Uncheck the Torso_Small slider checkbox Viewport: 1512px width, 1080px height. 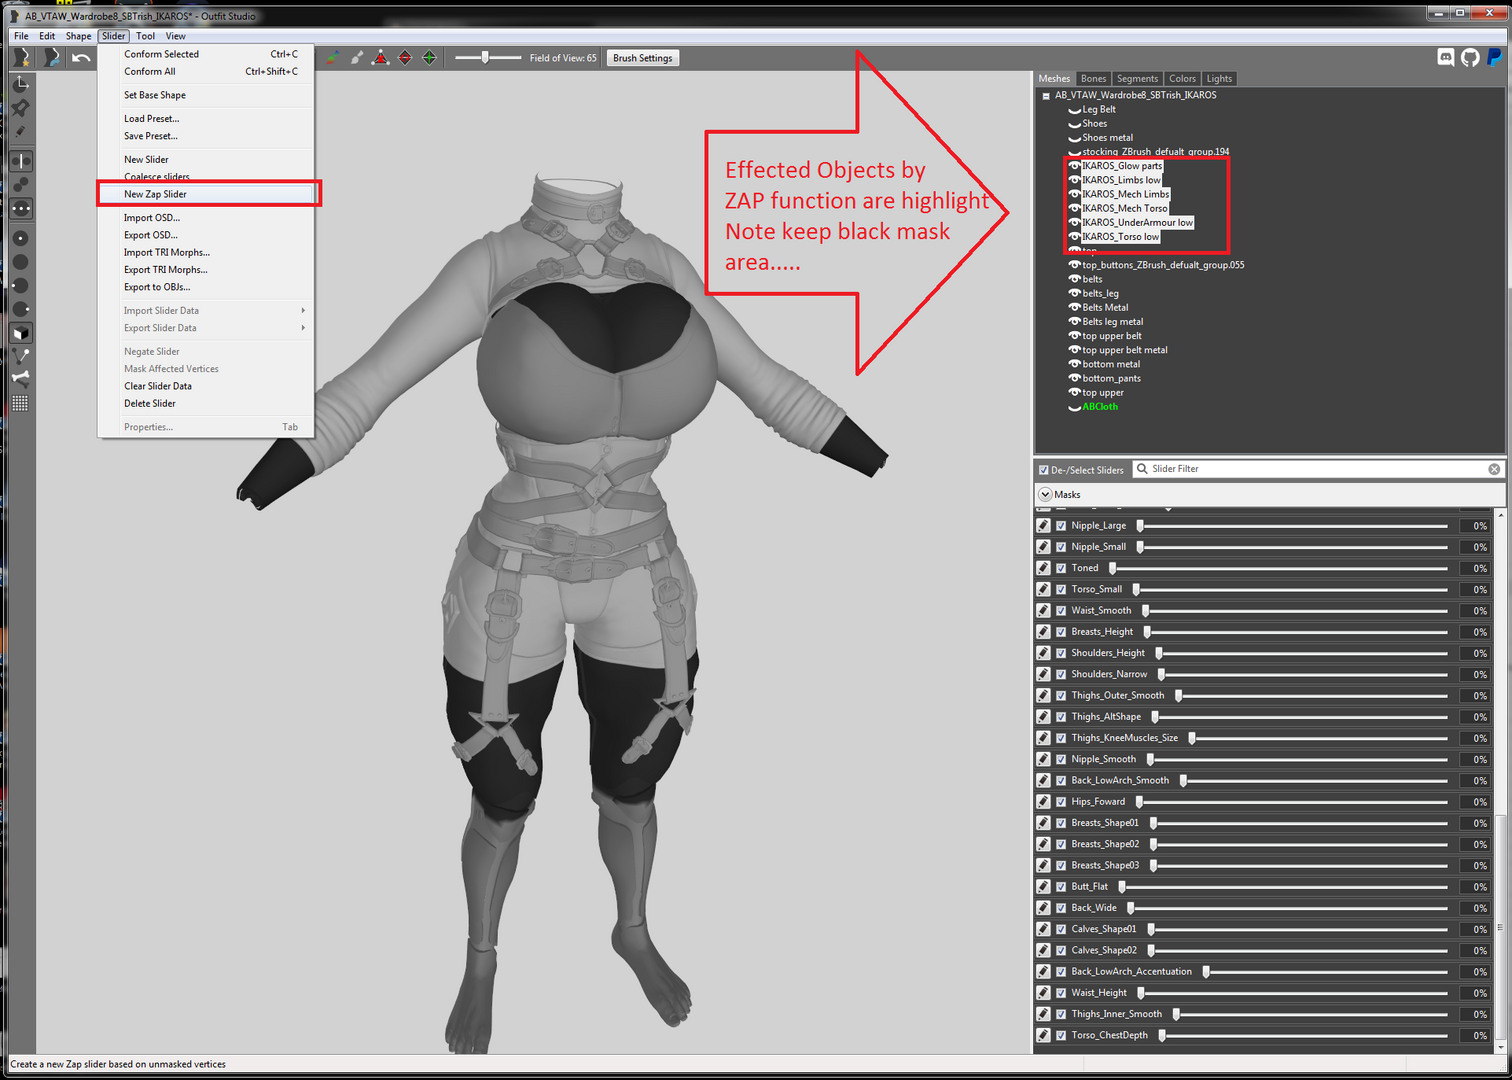1062,590
